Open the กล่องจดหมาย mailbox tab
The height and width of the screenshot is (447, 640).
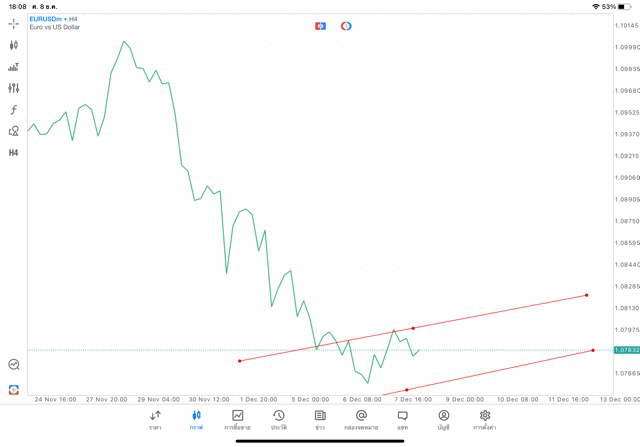[x=361, y=419]
